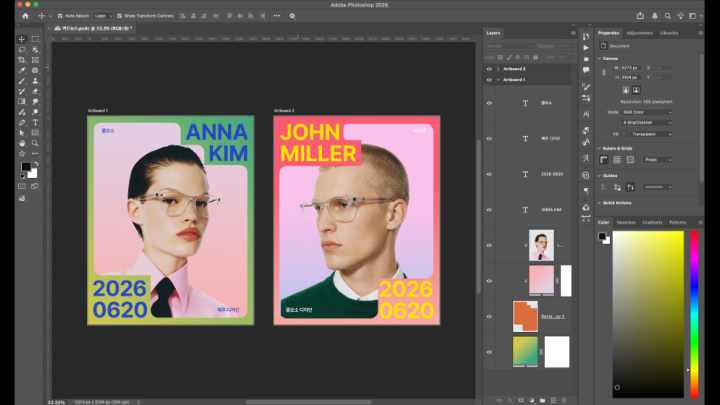Screen dimensions: 720x405
Task: Select the Lasso tool
Action: tap(22, 49)
